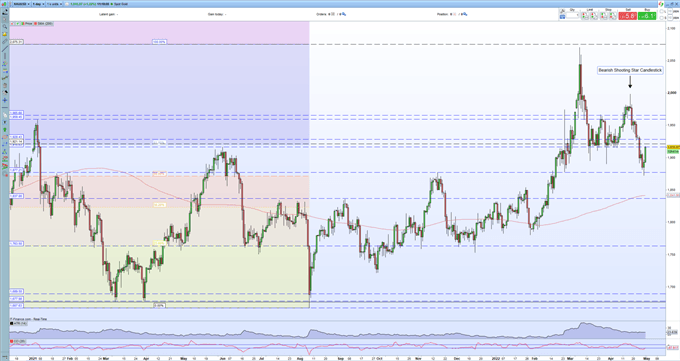Screen dimensions: 680x361
Task: Open the SMA (200) indicator label
Action: [44, 23]
